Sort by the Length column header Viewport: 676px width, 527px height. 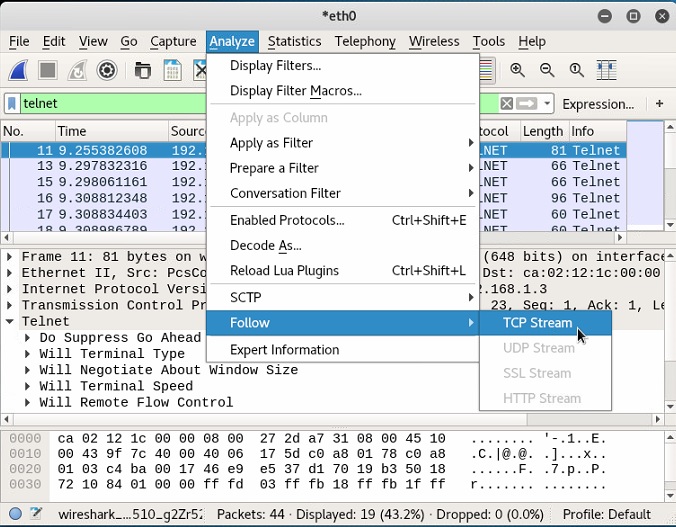click(x=543, y=131)
